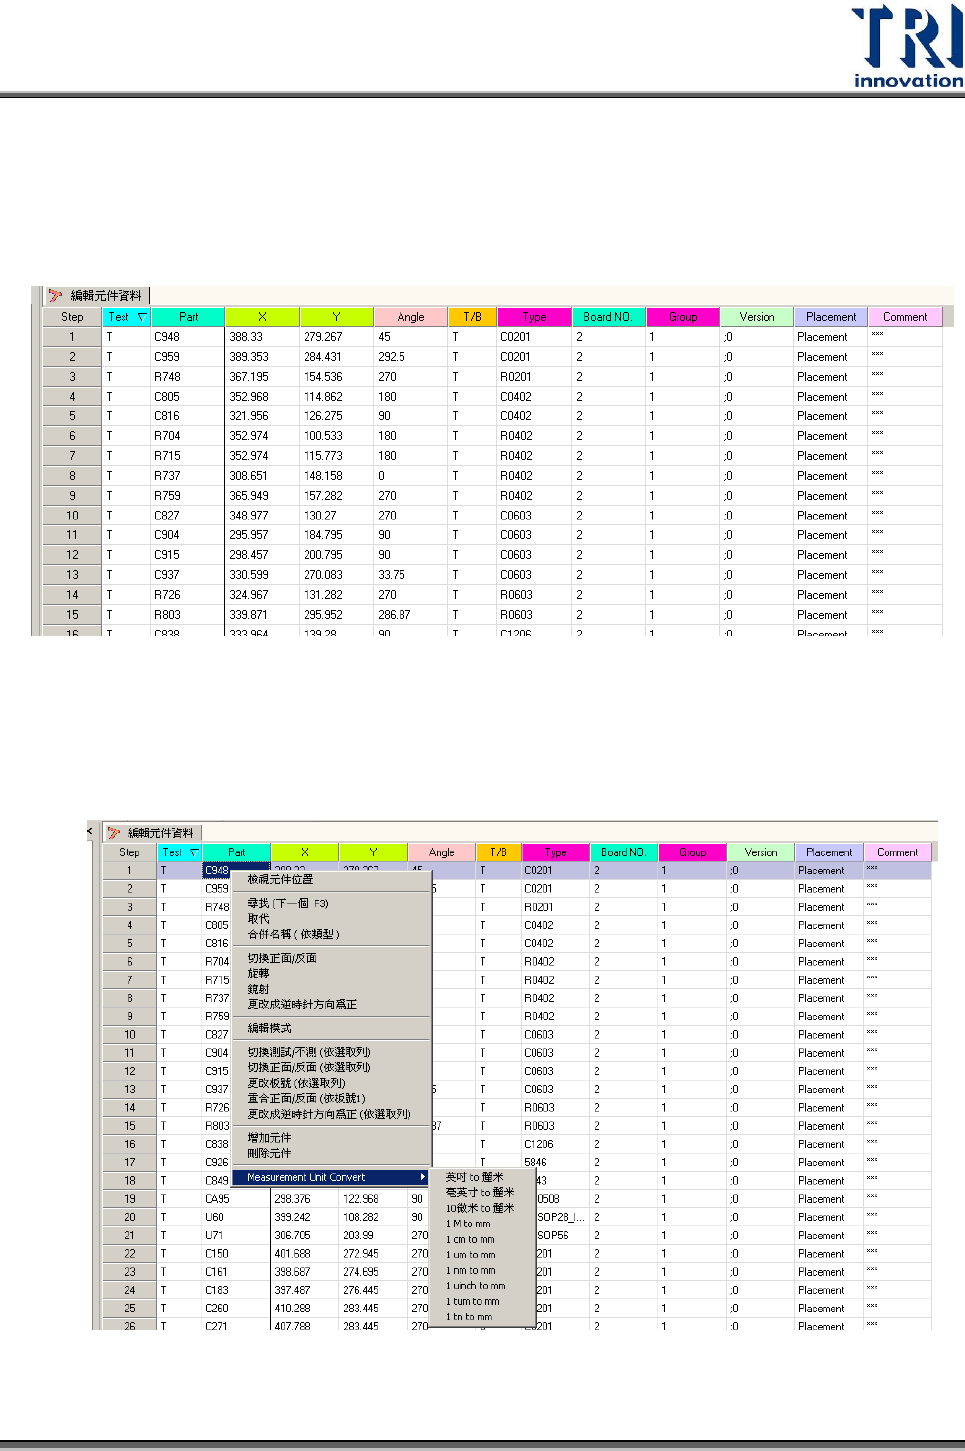Select 1 tum to mm conversion
This screenshot has height=1451, width=965.
click(472, 1301)
